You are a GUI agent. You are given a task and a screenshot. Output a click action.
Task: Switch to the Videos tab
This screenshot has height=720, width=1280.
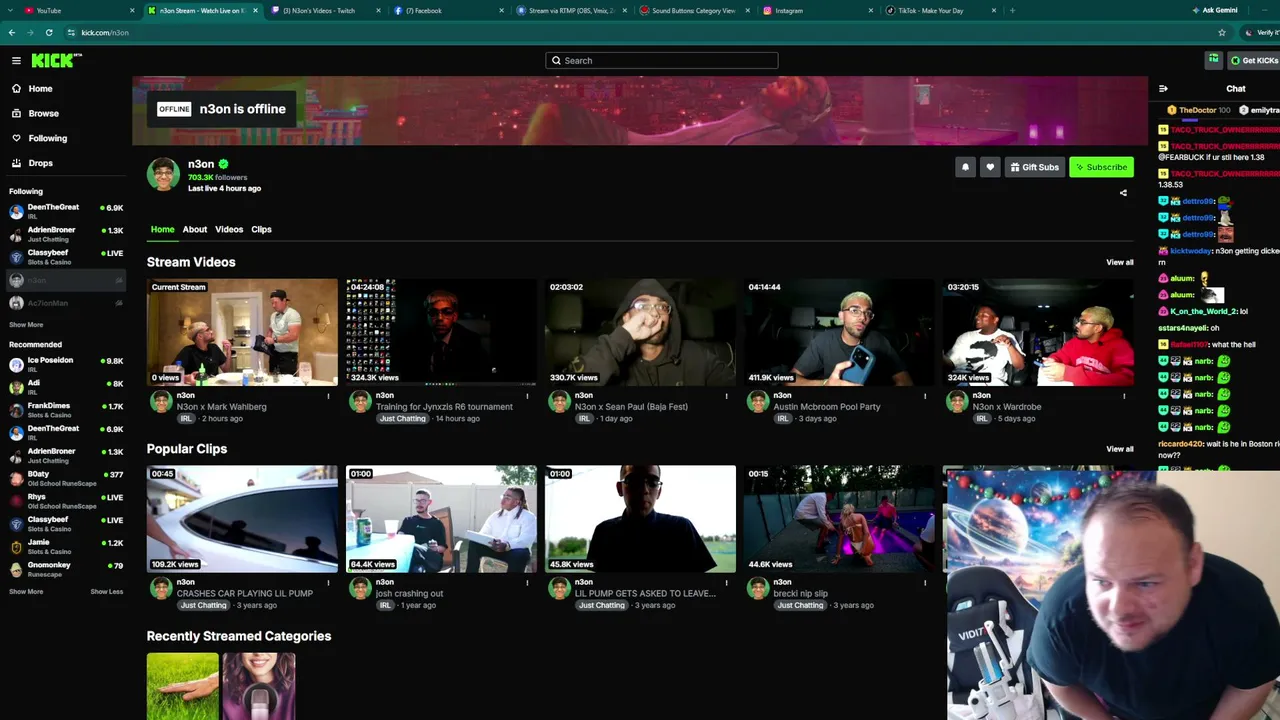229,230
